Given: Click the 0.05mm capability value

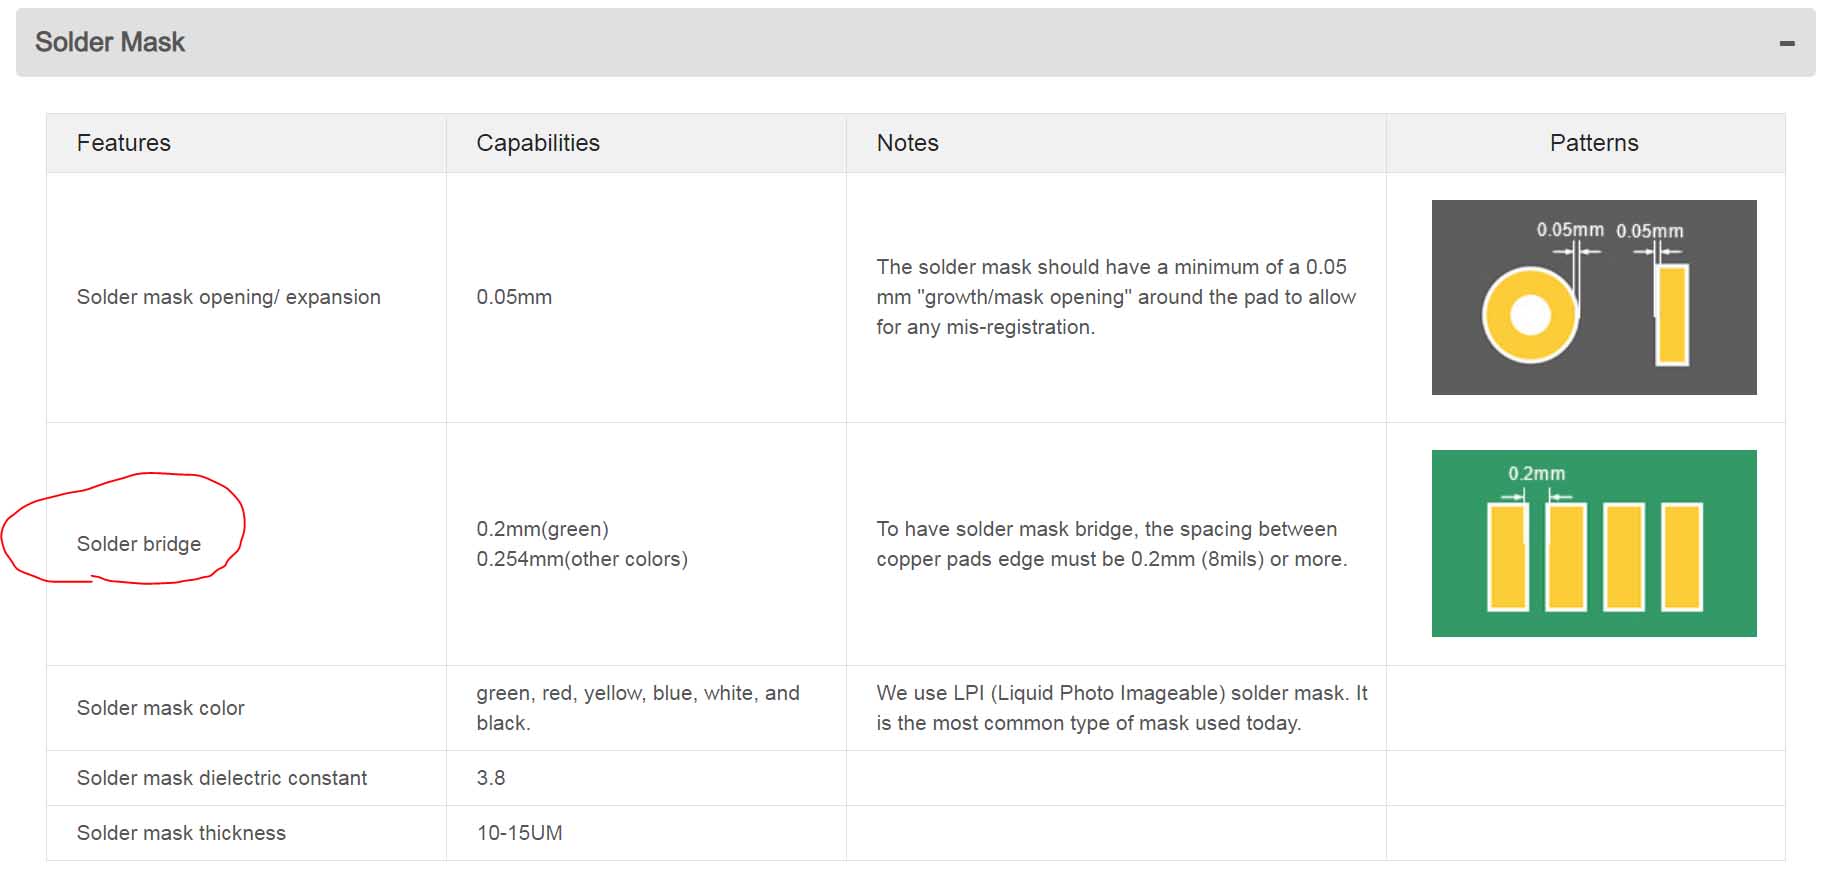Looking at the screenshot, I should pos(514,297).
